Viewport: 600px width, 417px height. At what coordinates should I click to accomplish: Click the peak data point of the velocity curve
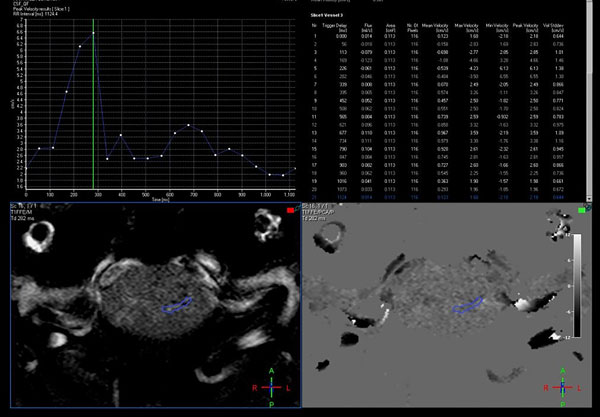point(93,33)
